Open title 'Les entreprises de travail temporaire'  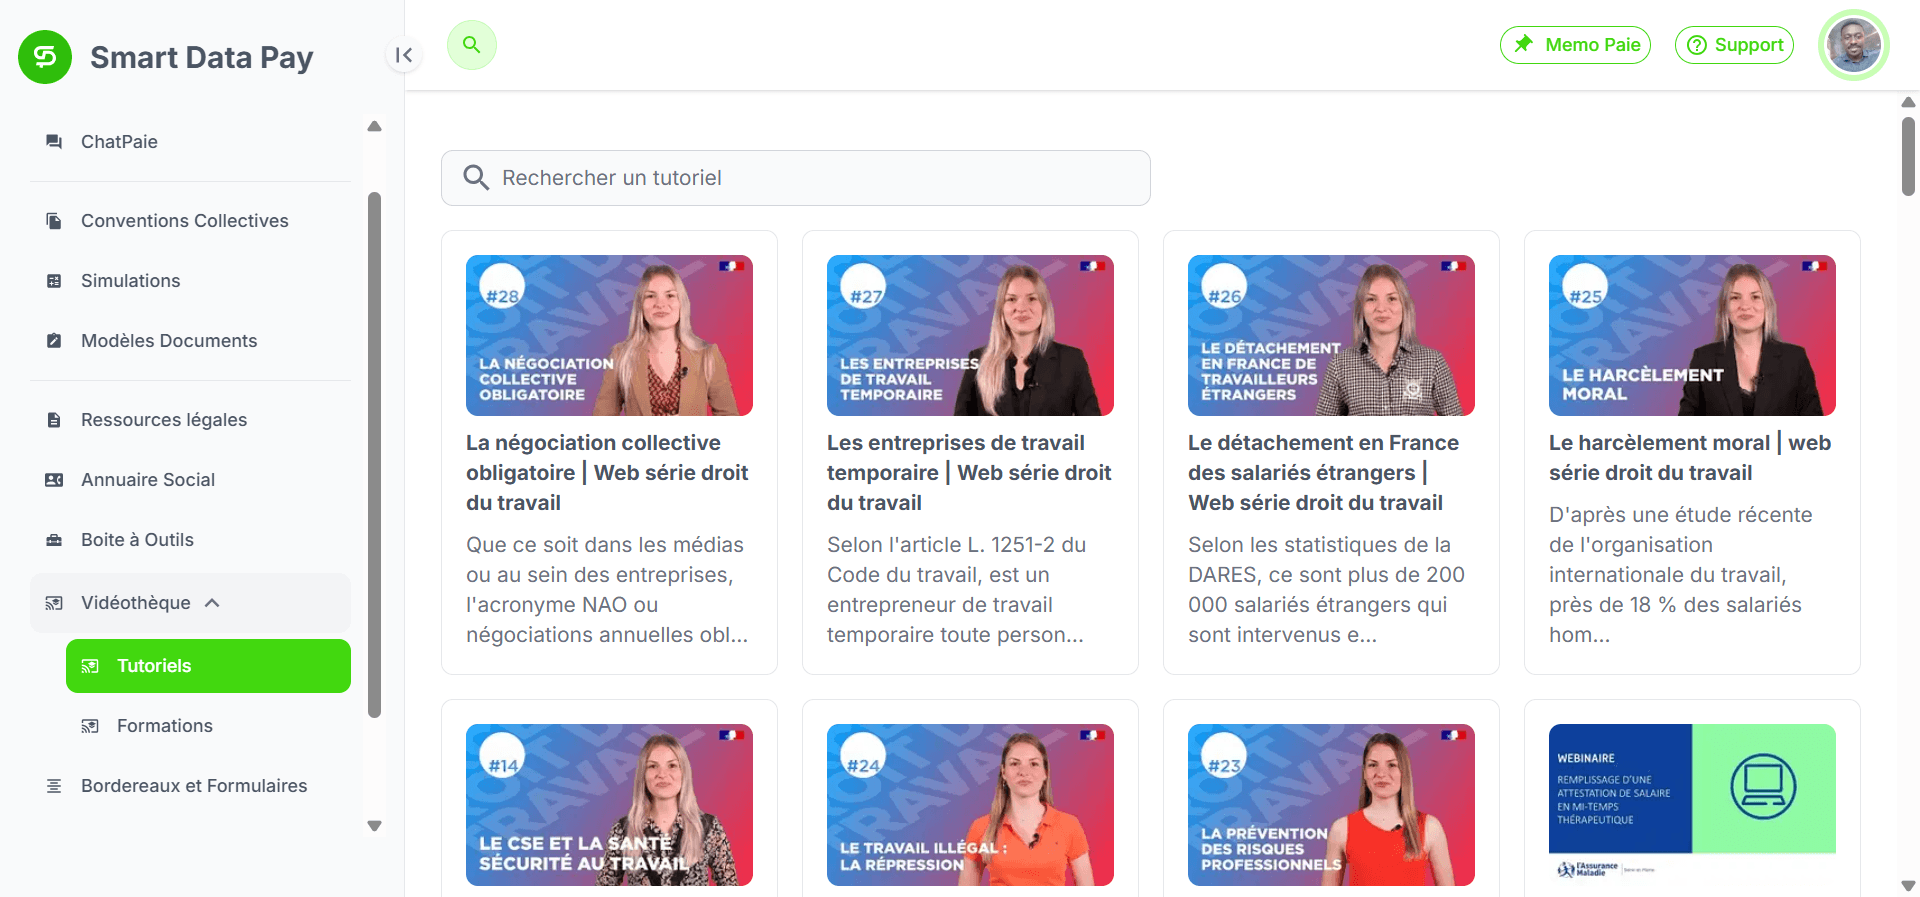pyautogui.click(x=970, y=473)
